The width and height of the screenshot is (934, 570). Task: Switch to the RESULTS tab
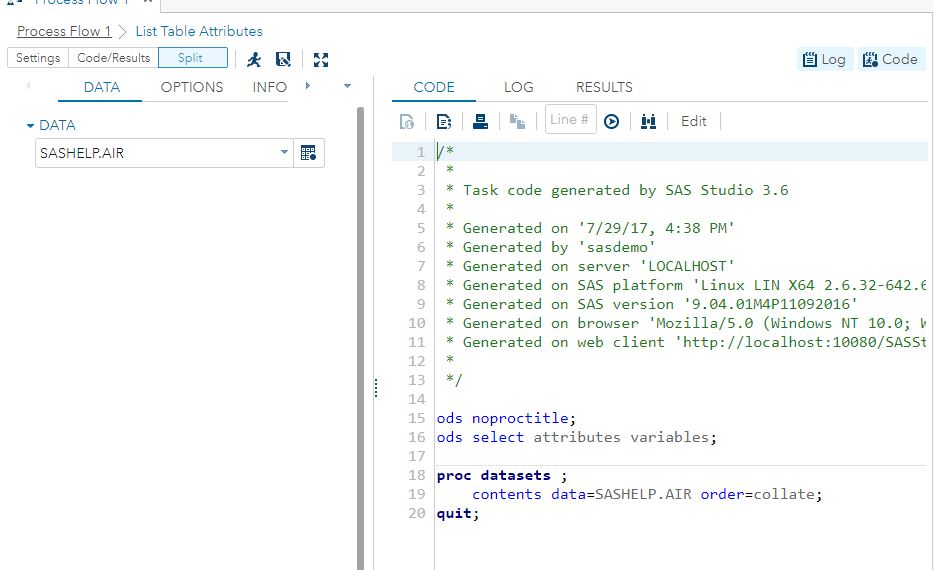604,88
